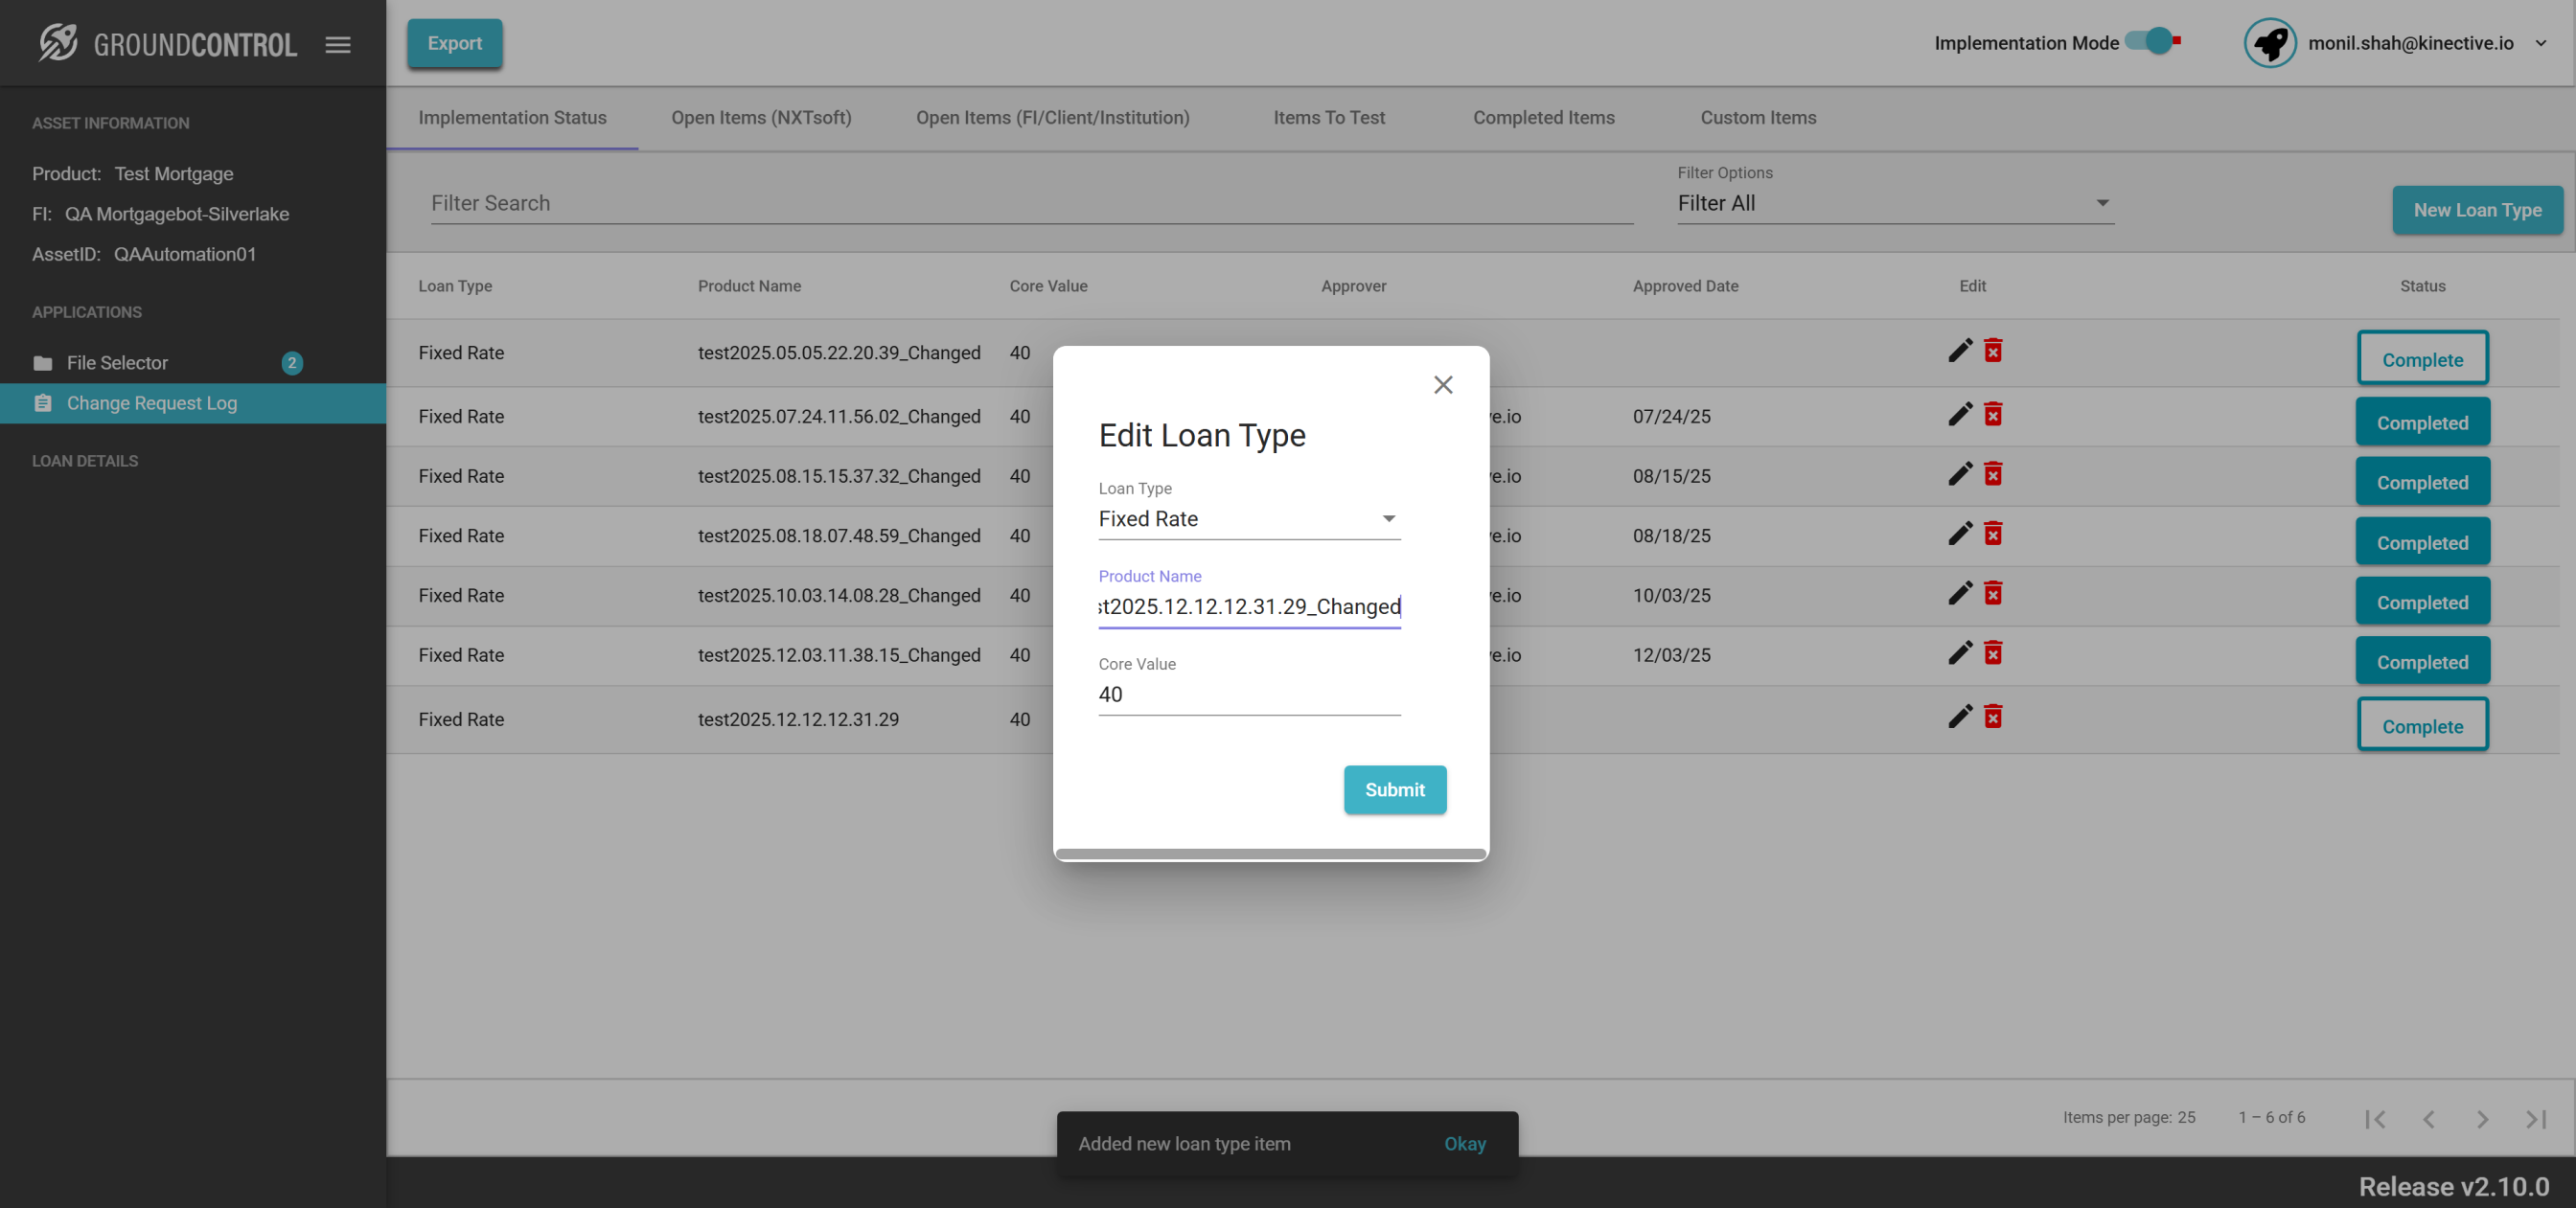
Task: Open the Loan Type dropdown in dialog
Action: (1248, 519)
